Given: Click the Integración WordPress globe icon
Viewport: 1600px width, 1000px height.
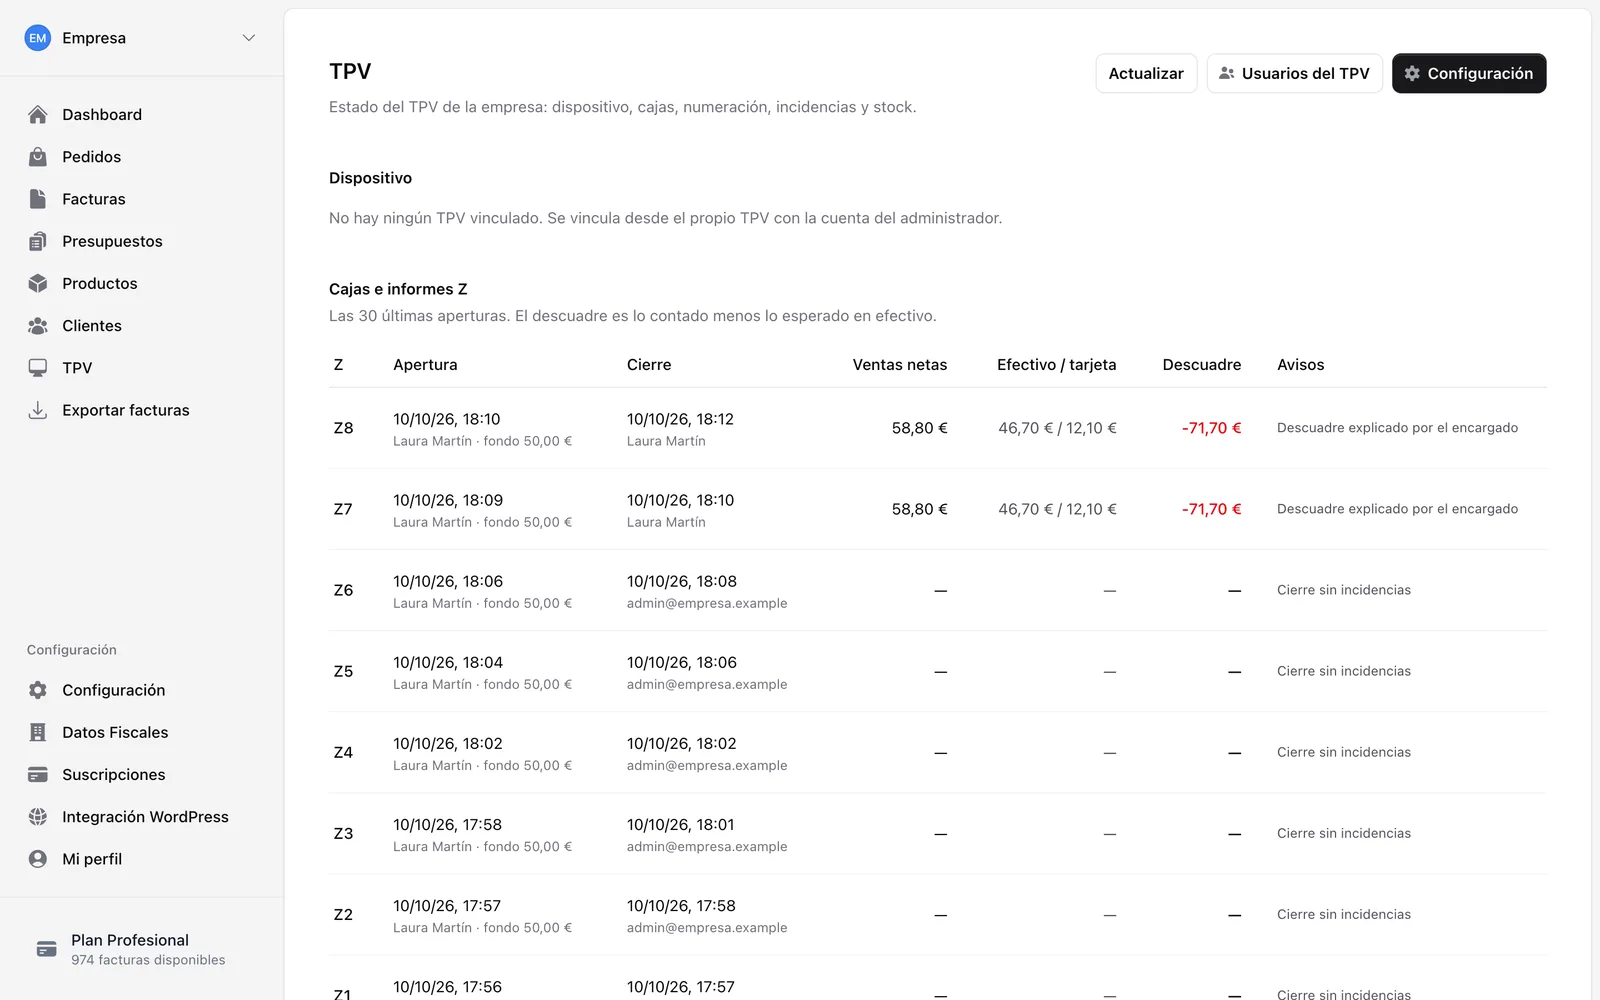Looking at the screenshot, I should (x=38, y=817).
